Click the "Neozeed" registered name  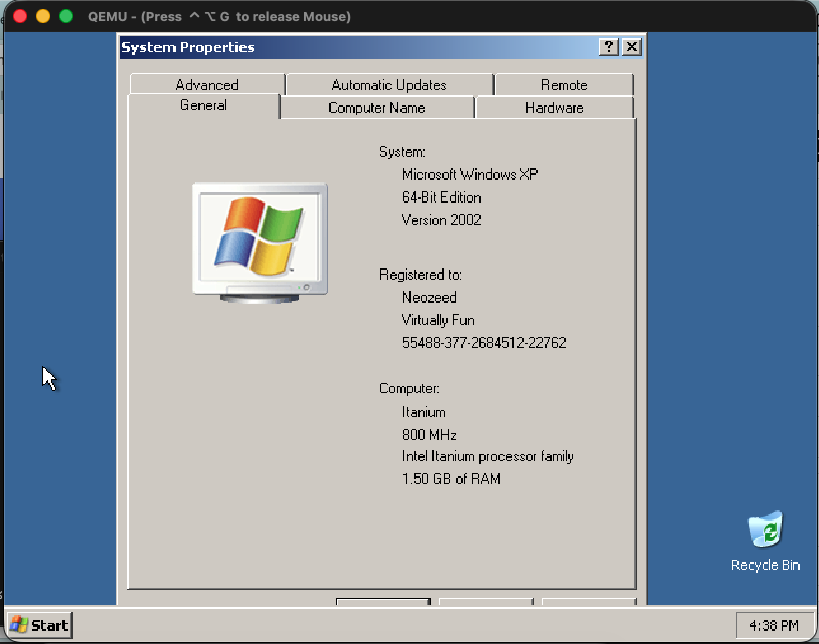pyautogui.click(x=429, y=297)
